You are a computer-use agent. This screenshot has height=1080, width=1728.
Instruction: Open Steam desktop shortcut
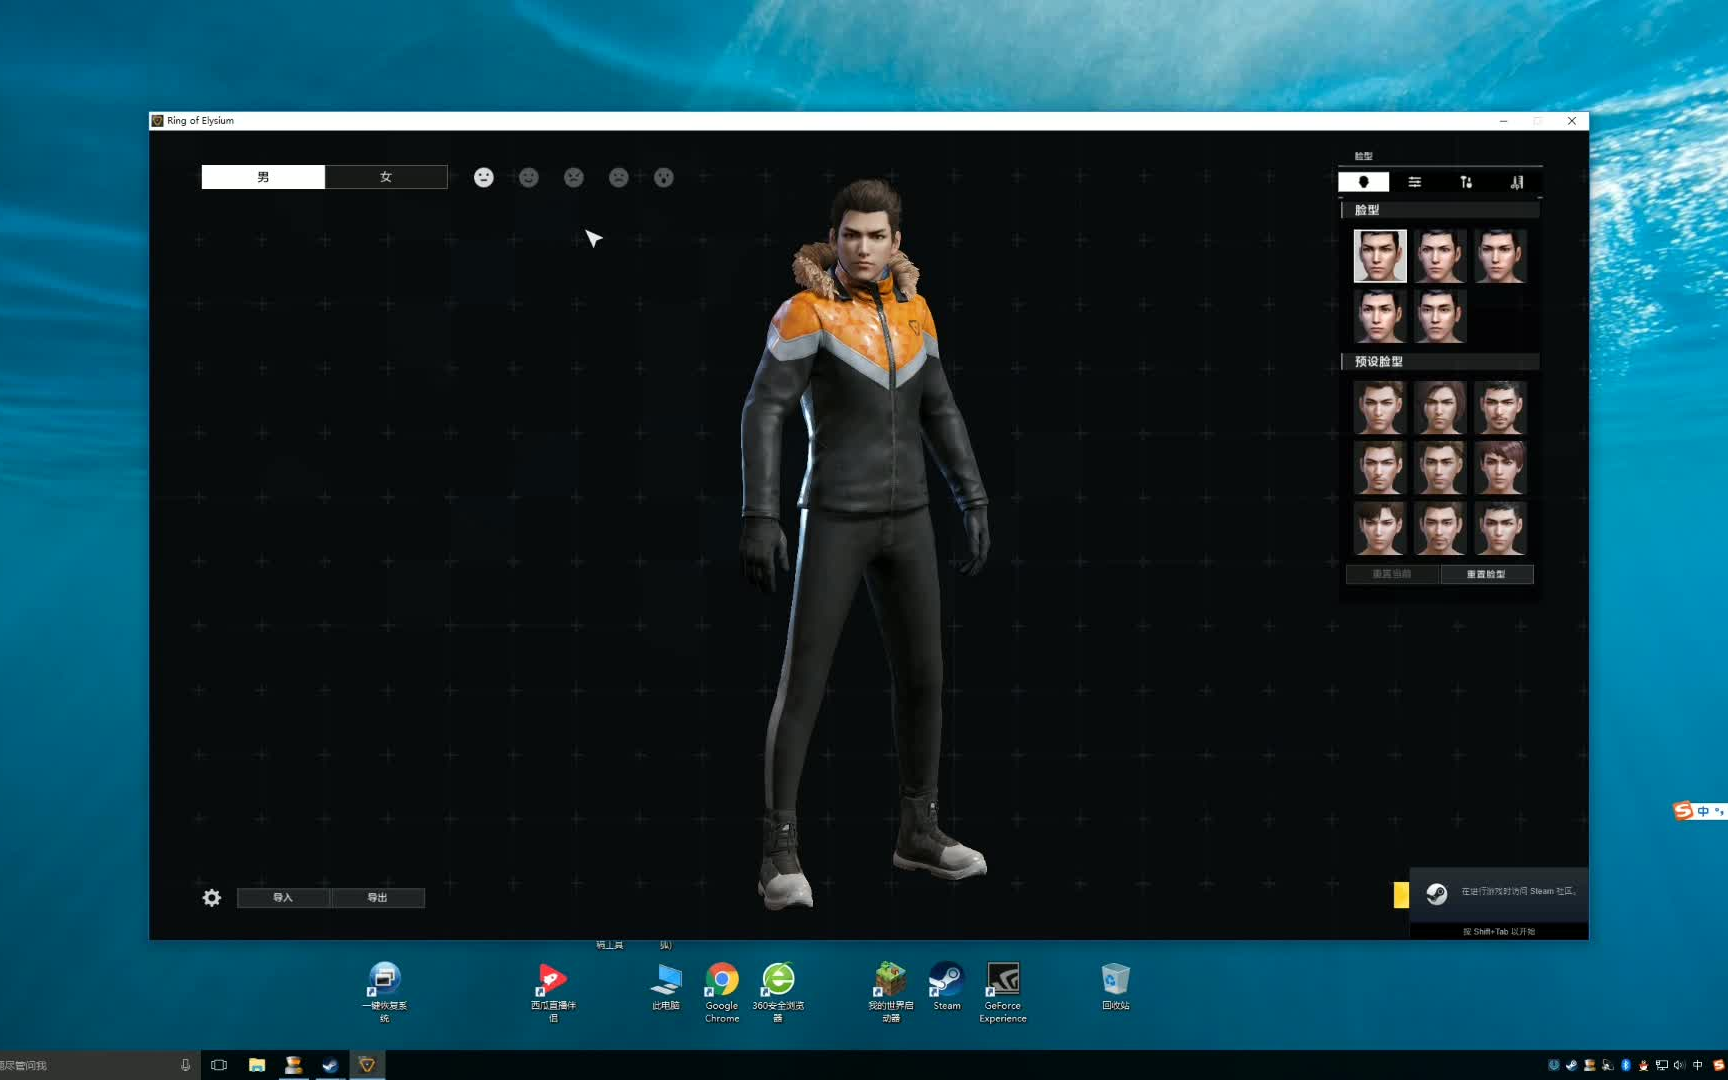click(947, 987)
